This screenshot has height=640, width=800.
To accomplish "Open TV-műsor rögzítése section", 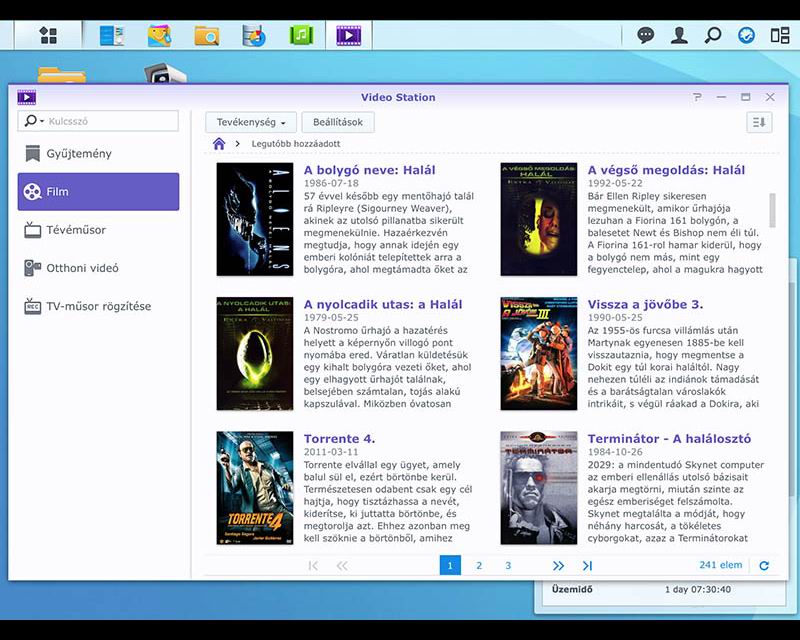I will (98, 306).
